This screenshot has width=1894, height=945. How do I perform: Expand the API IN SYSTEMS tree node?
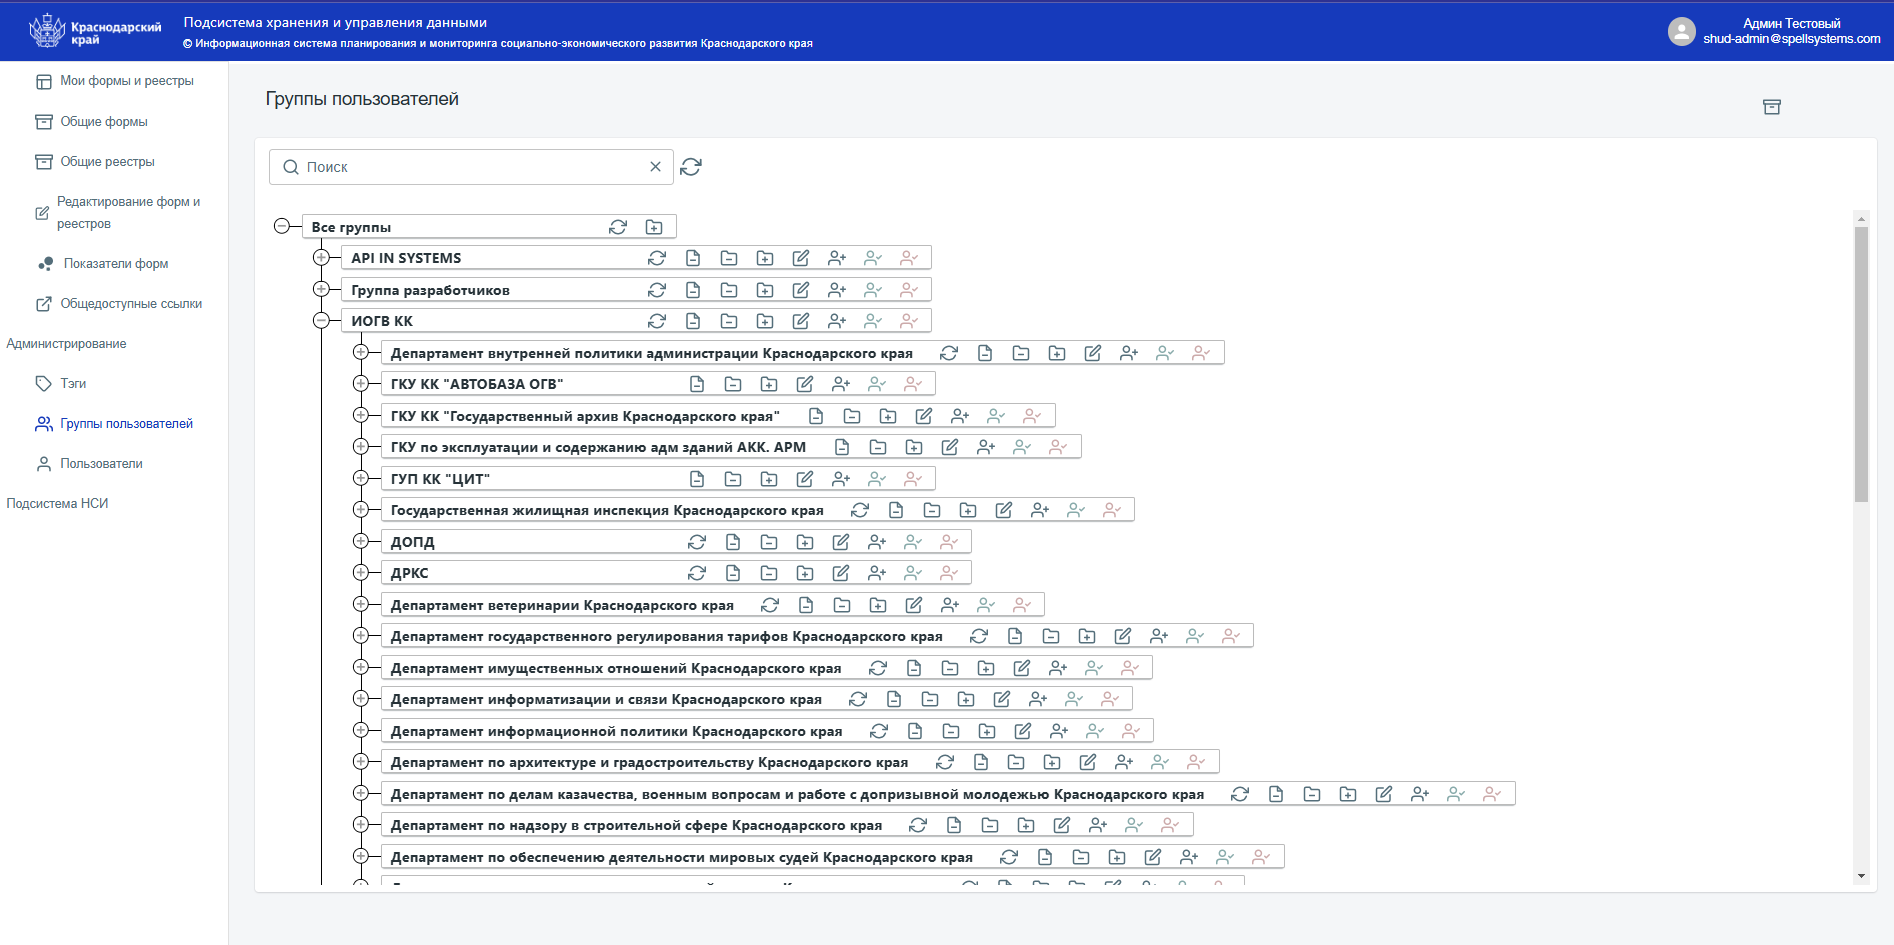coord(321,258)
